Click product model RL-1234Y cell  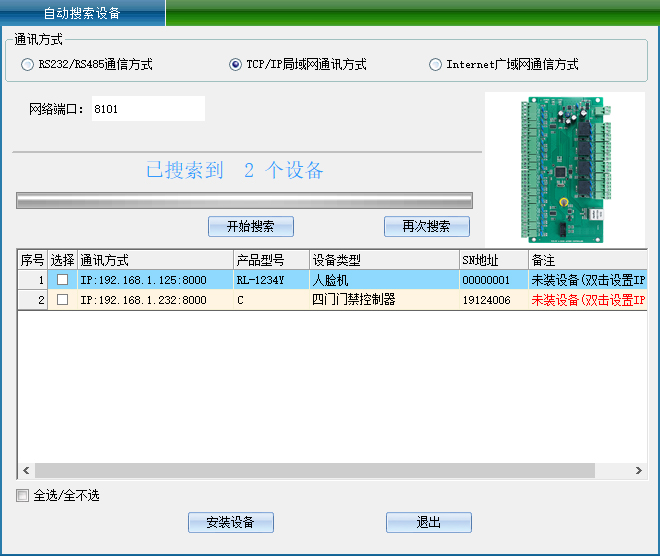pyautogui.click(x=271, y=280)
